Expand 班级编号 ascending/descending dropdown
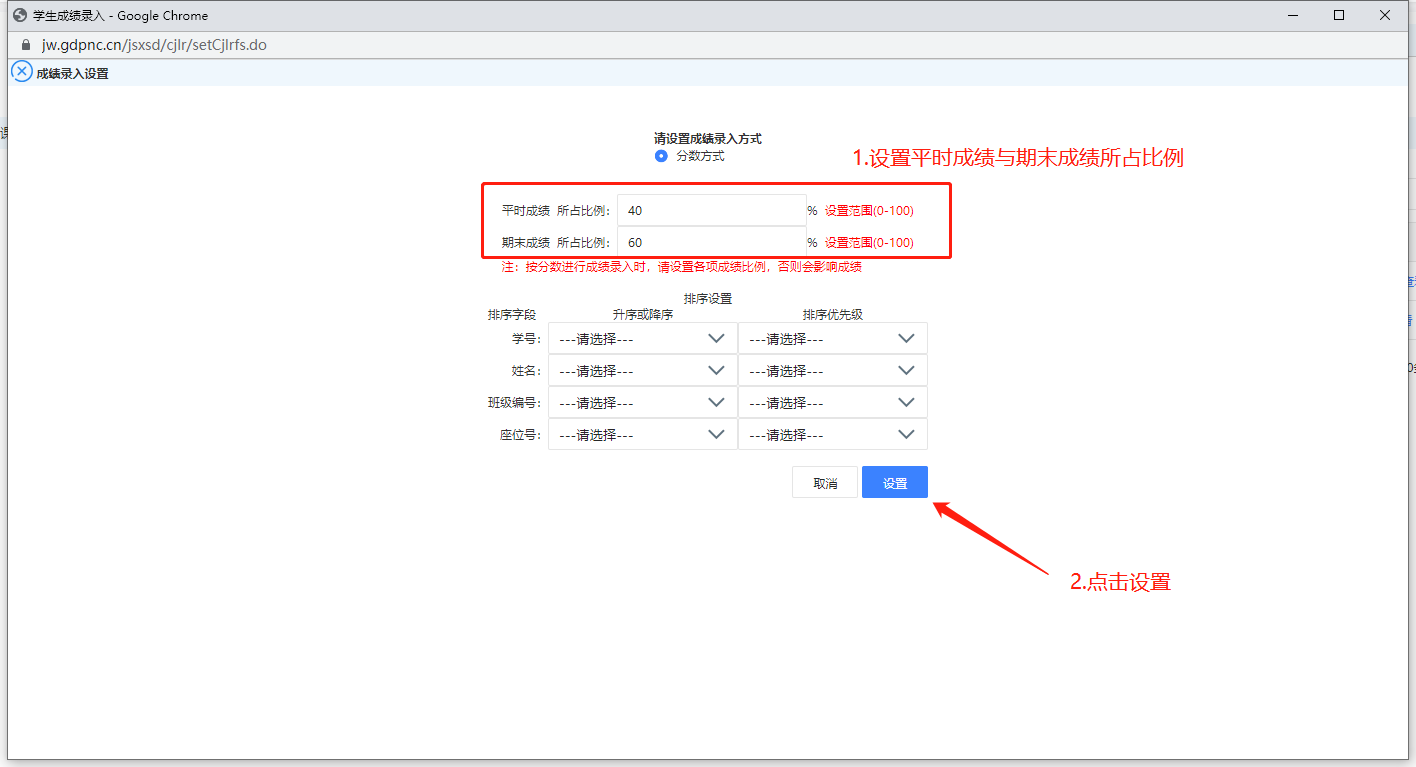 (642, 403)
